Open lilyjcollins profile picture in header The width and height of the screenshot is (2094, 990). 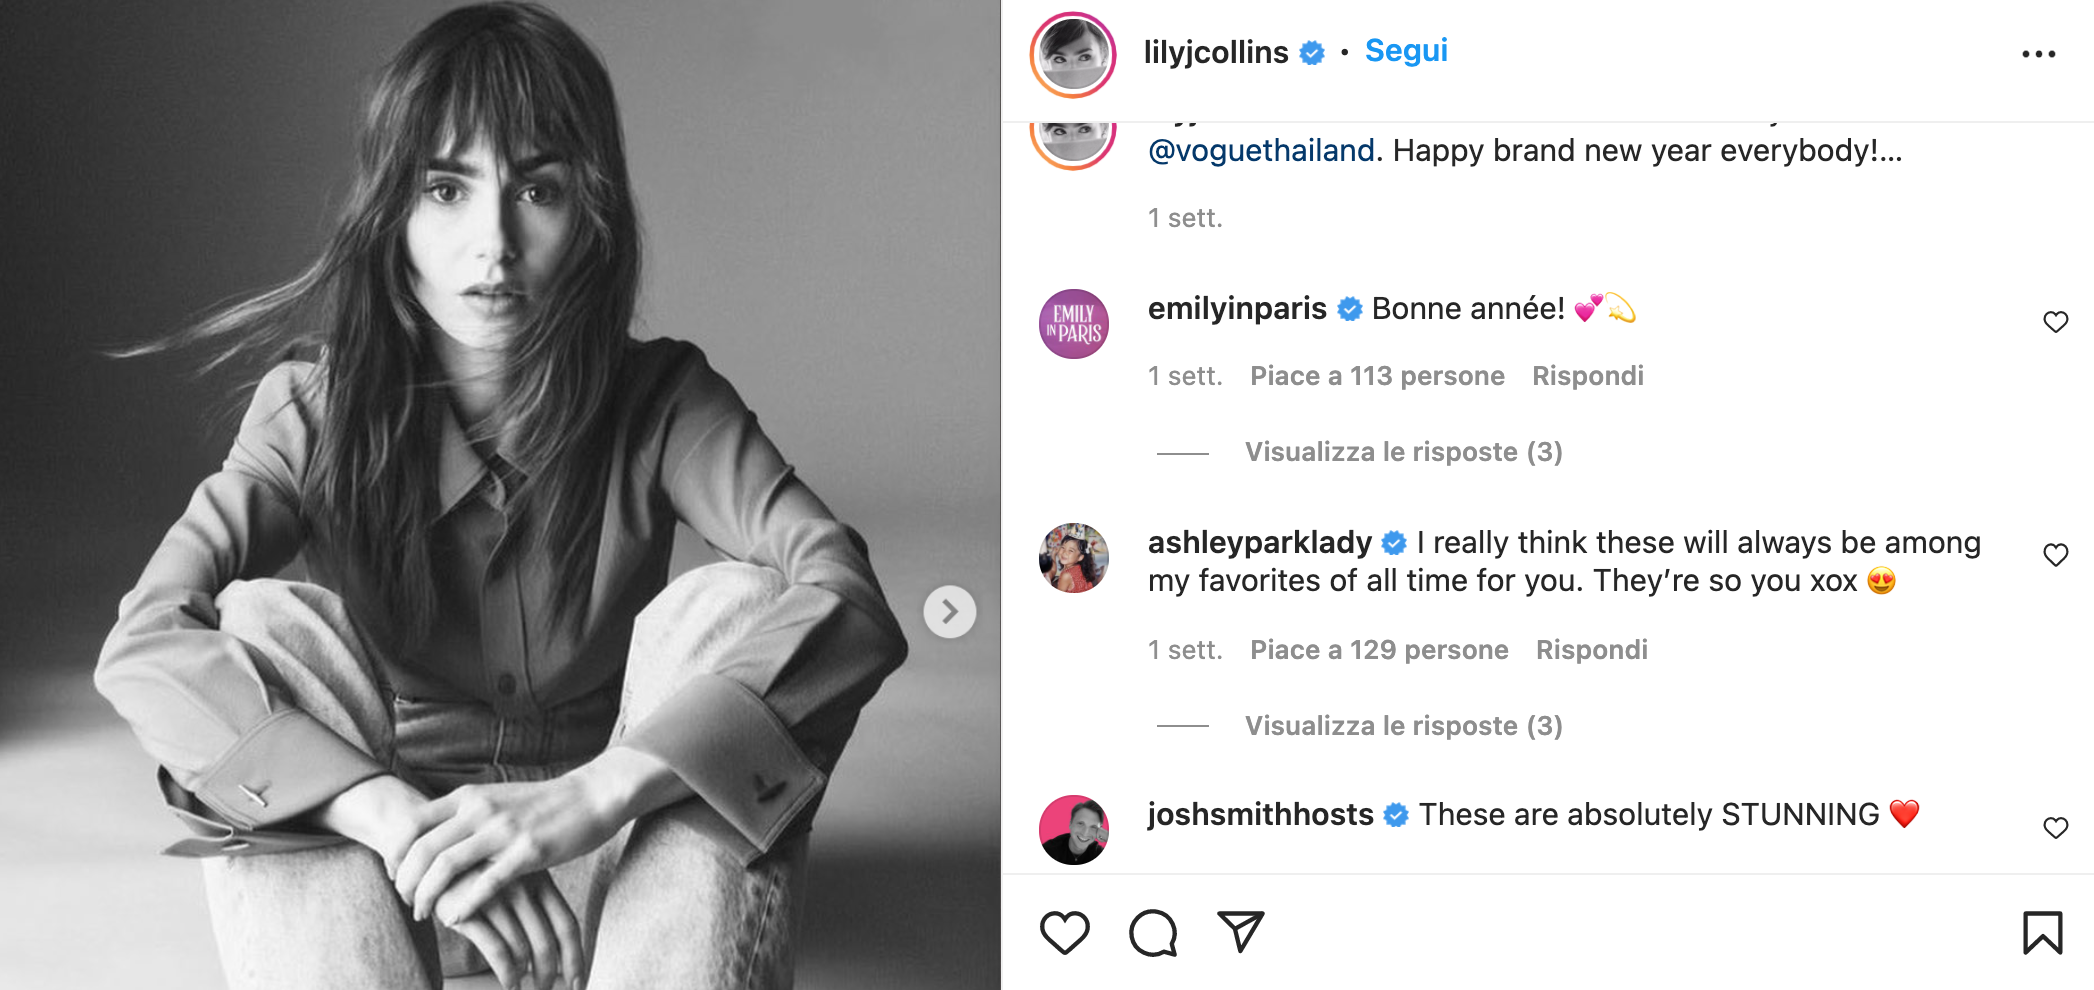(x=1073, y=55)
